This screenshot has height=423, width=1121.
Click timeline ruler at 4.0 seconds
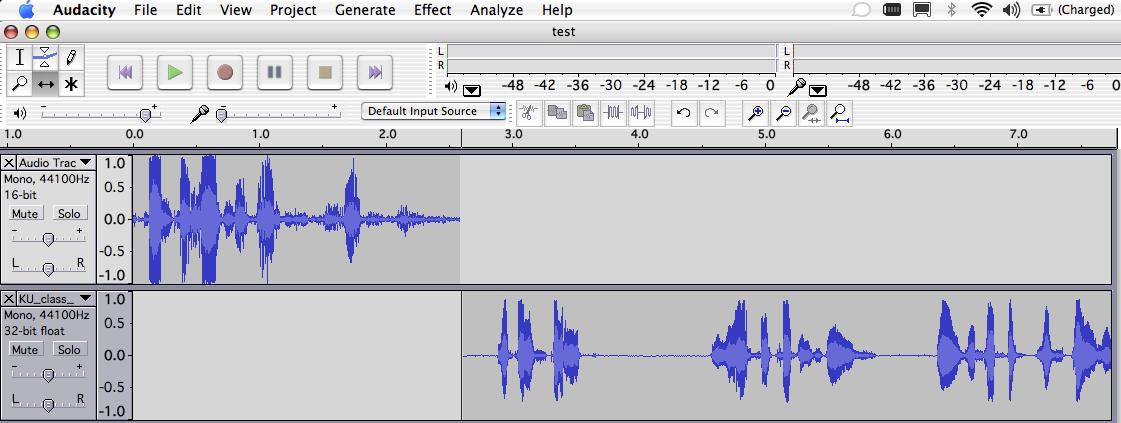[x=639, y=134]
